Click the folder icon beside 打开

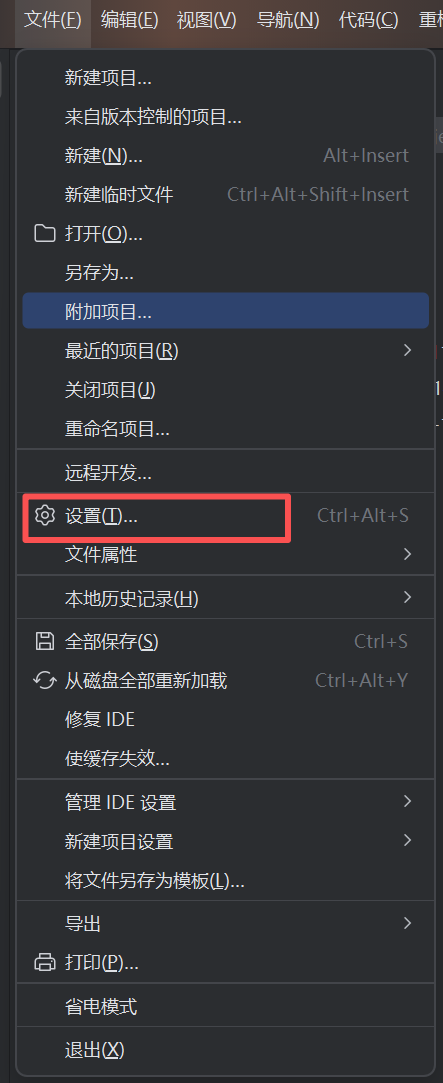coord(45,233)
